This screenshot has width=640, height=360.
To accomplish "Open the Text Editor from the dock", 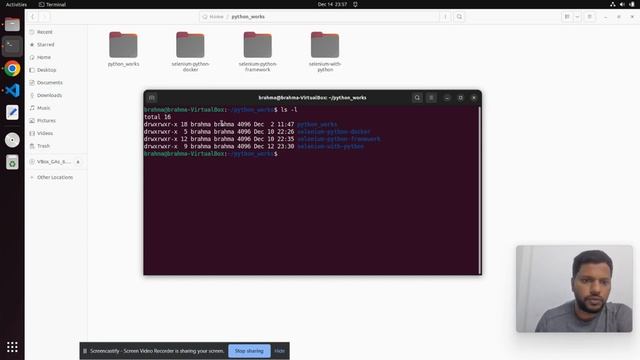I will 12,112.
